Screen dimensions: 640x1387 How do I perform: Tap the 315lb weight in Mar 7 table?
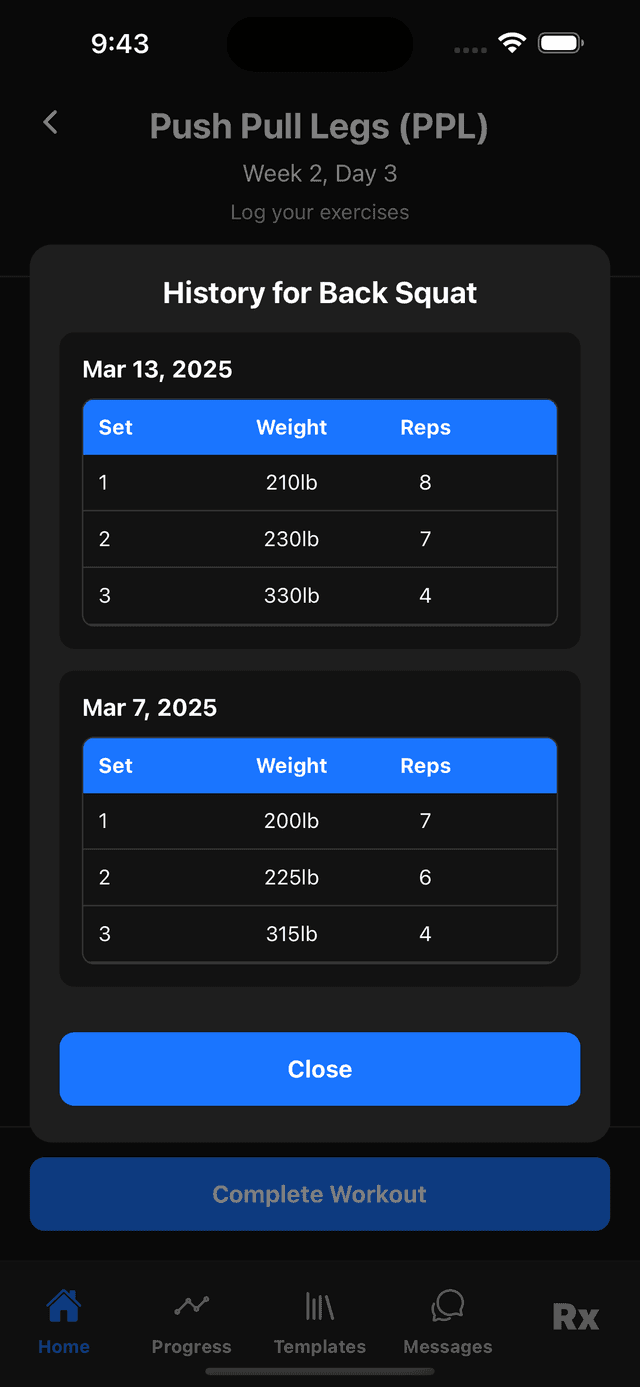click(x=291, y=933)
